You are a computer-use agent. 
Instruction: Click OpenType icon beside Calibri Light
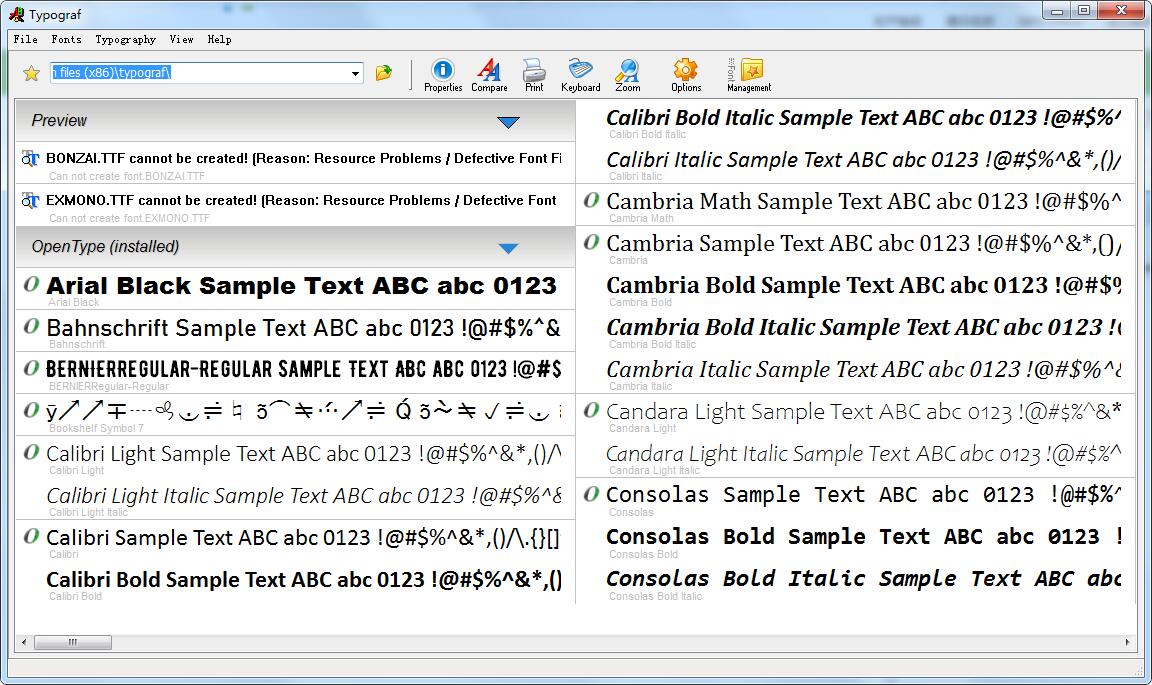pos(31,452)
